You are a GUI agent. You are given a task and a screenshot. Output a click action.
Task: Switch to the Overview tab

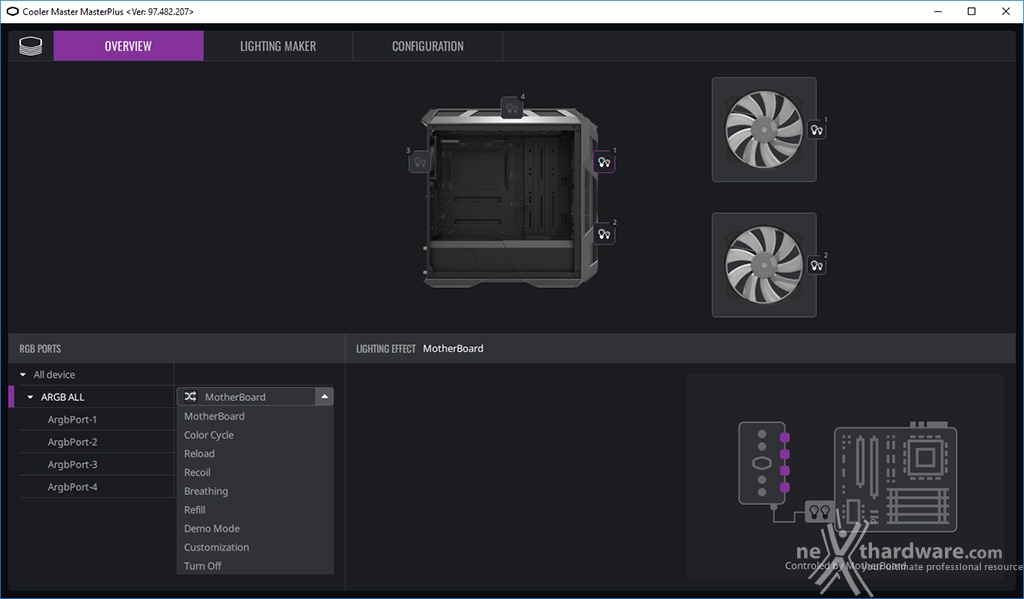[128, 46]
